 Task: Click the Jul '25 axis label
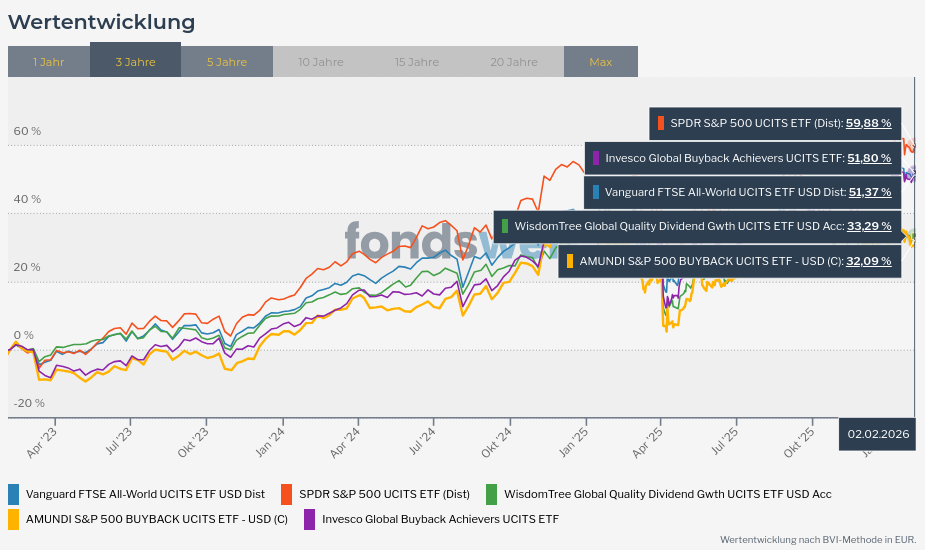(x=726, y=440)
